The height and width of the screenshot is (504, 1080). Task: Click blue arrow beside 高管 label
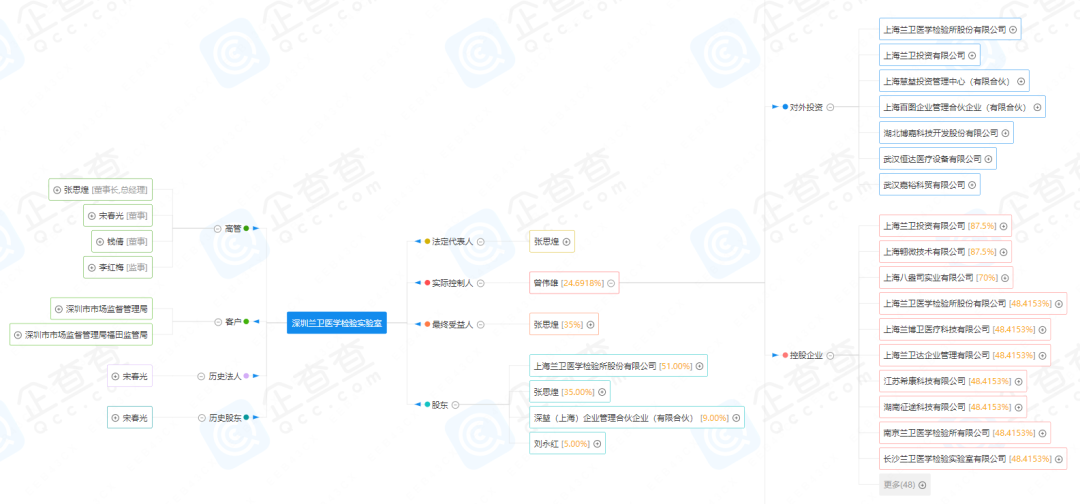[255, 228]
